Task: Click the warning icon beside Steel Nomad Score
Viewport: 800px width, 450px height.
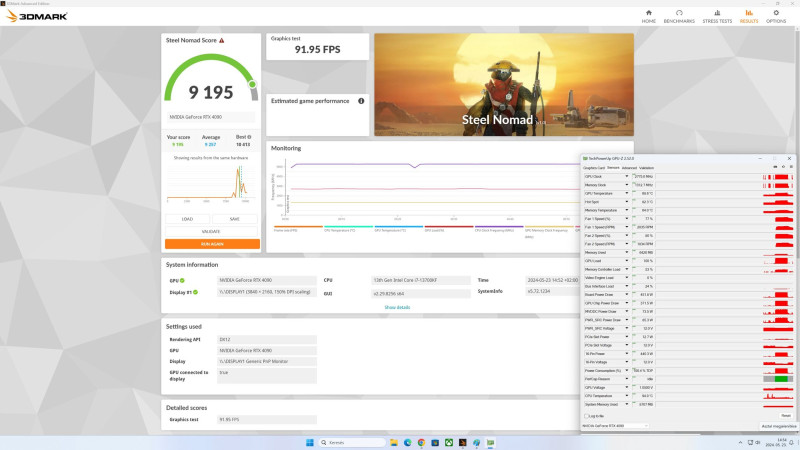Action: tap(221, 40)
